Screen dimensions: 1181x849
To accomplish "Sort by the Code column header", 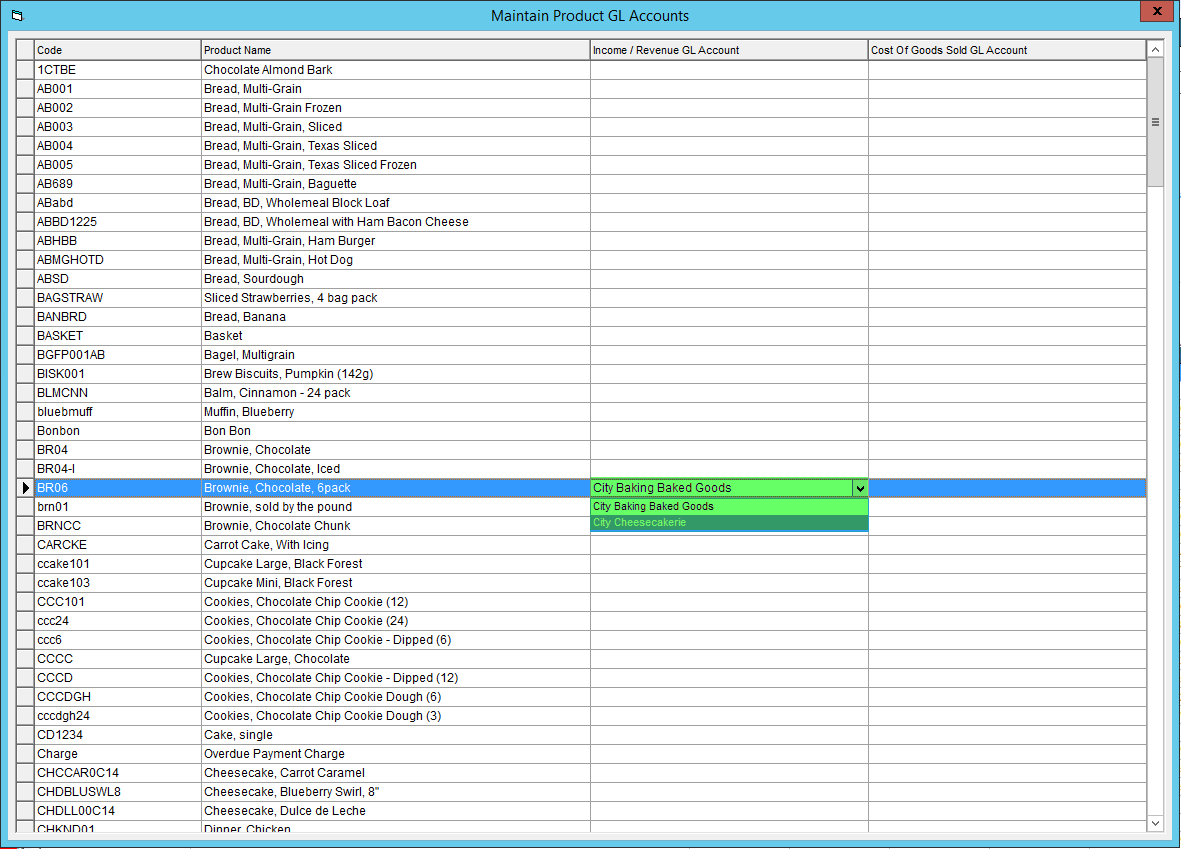I will pos(117,50).
